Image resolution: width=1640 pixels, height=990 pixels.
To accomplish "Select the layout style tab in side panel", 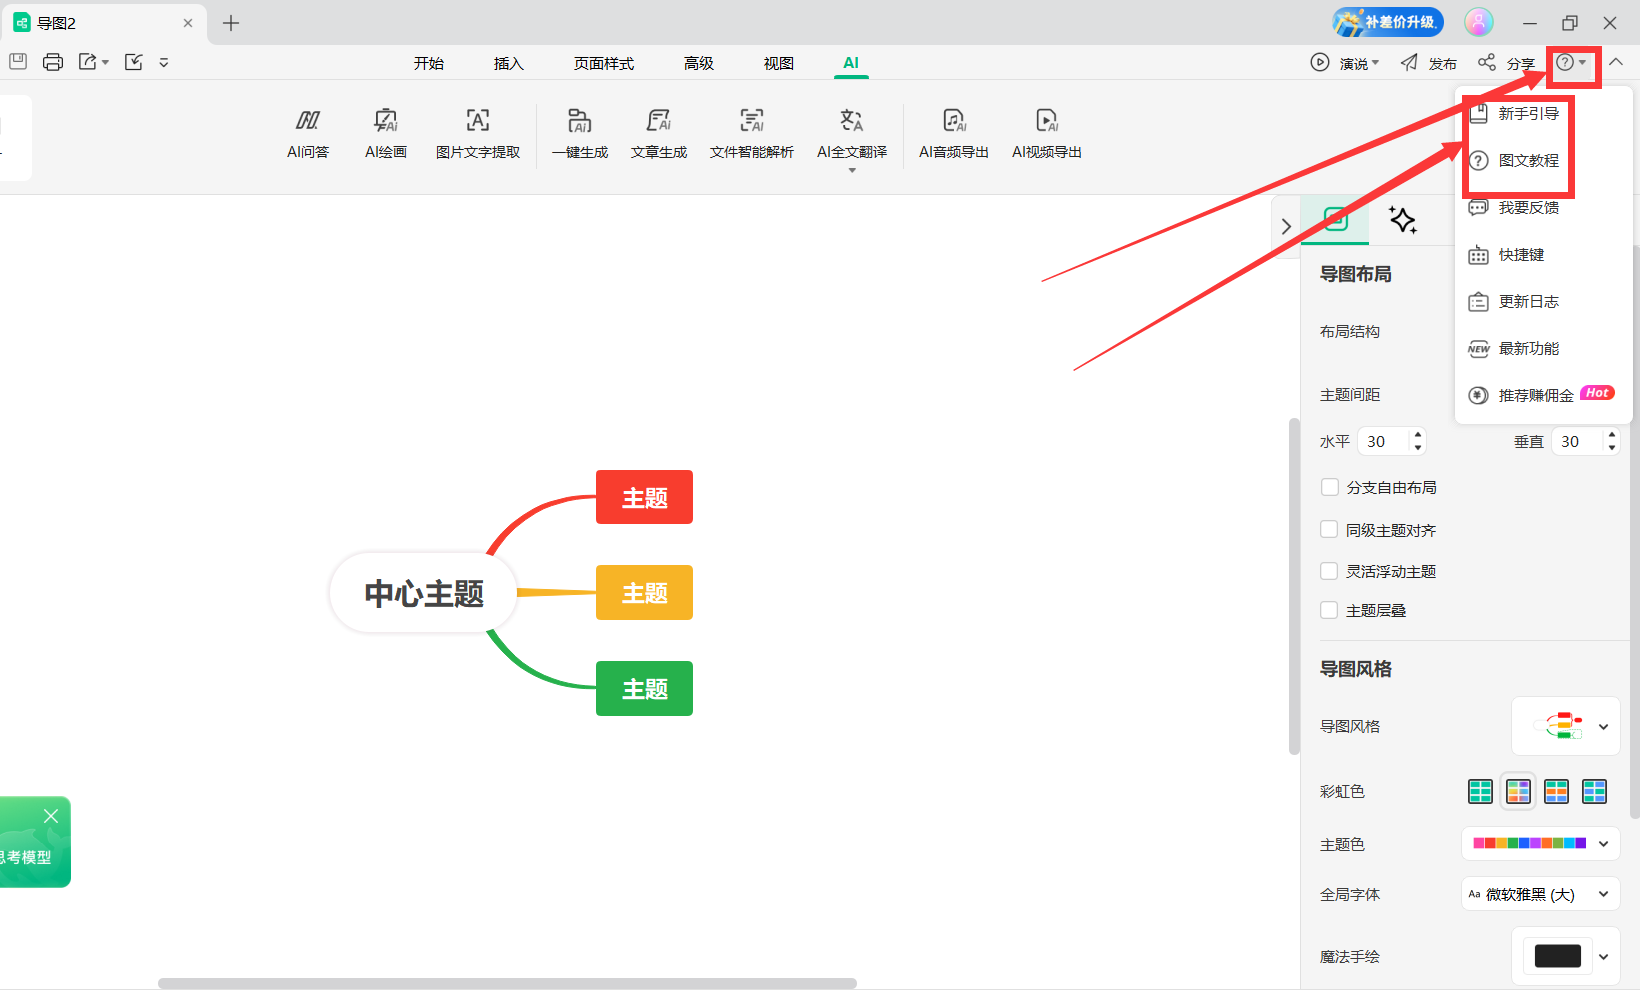I will (1336, 219).
